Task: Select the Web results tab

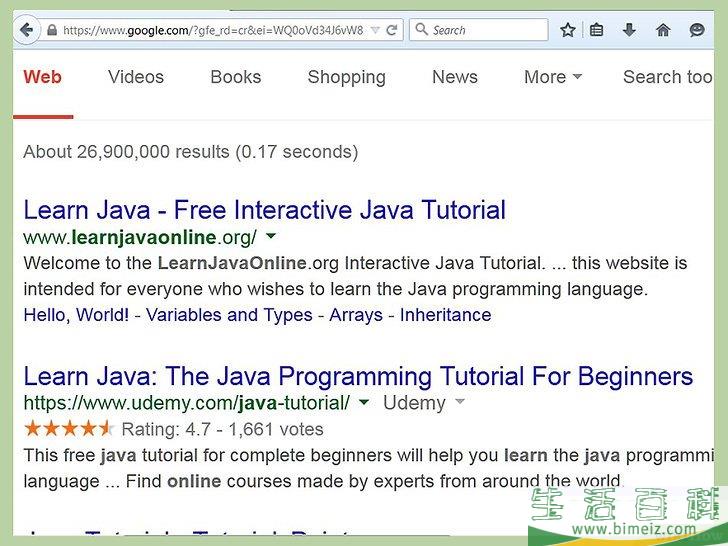Action: click(42, 77)
